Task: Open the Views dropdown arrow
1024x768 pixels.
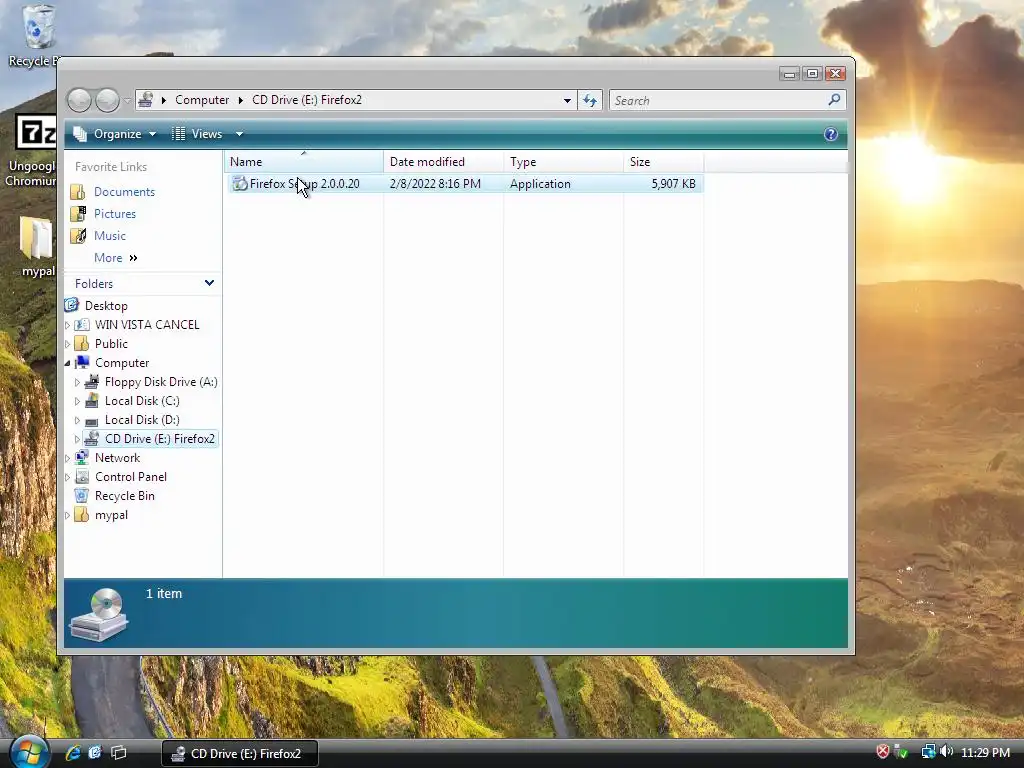Action: coord(240,135)
